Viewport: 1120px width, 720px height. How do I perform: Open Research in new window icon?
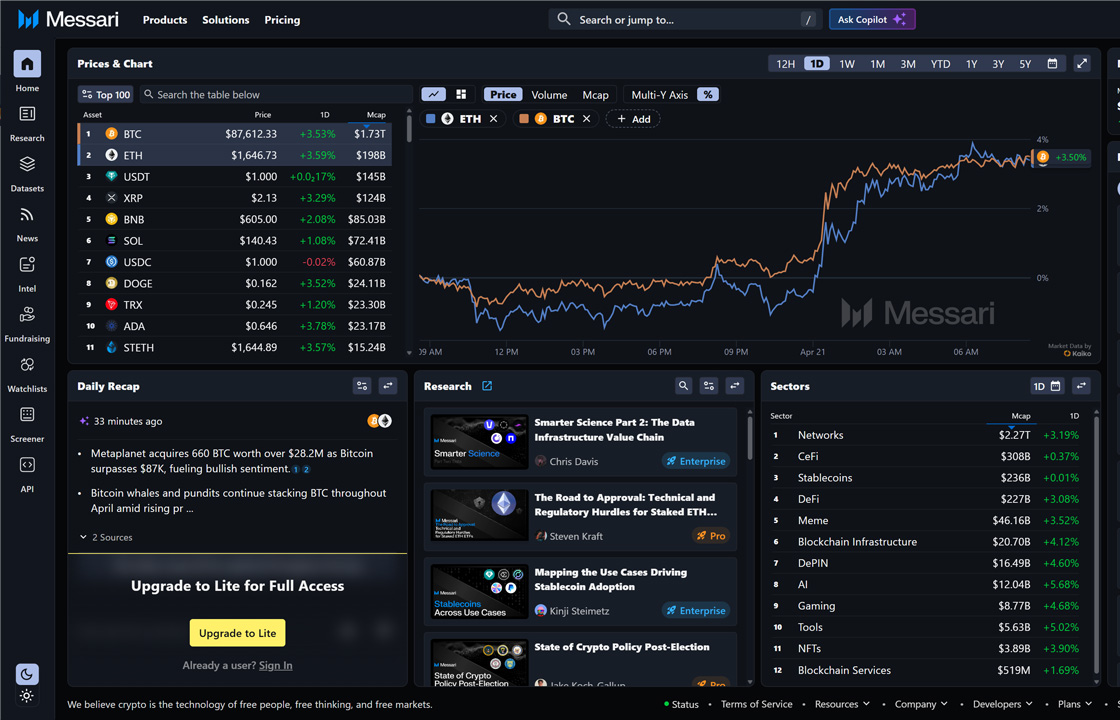[x=487, y=386]
